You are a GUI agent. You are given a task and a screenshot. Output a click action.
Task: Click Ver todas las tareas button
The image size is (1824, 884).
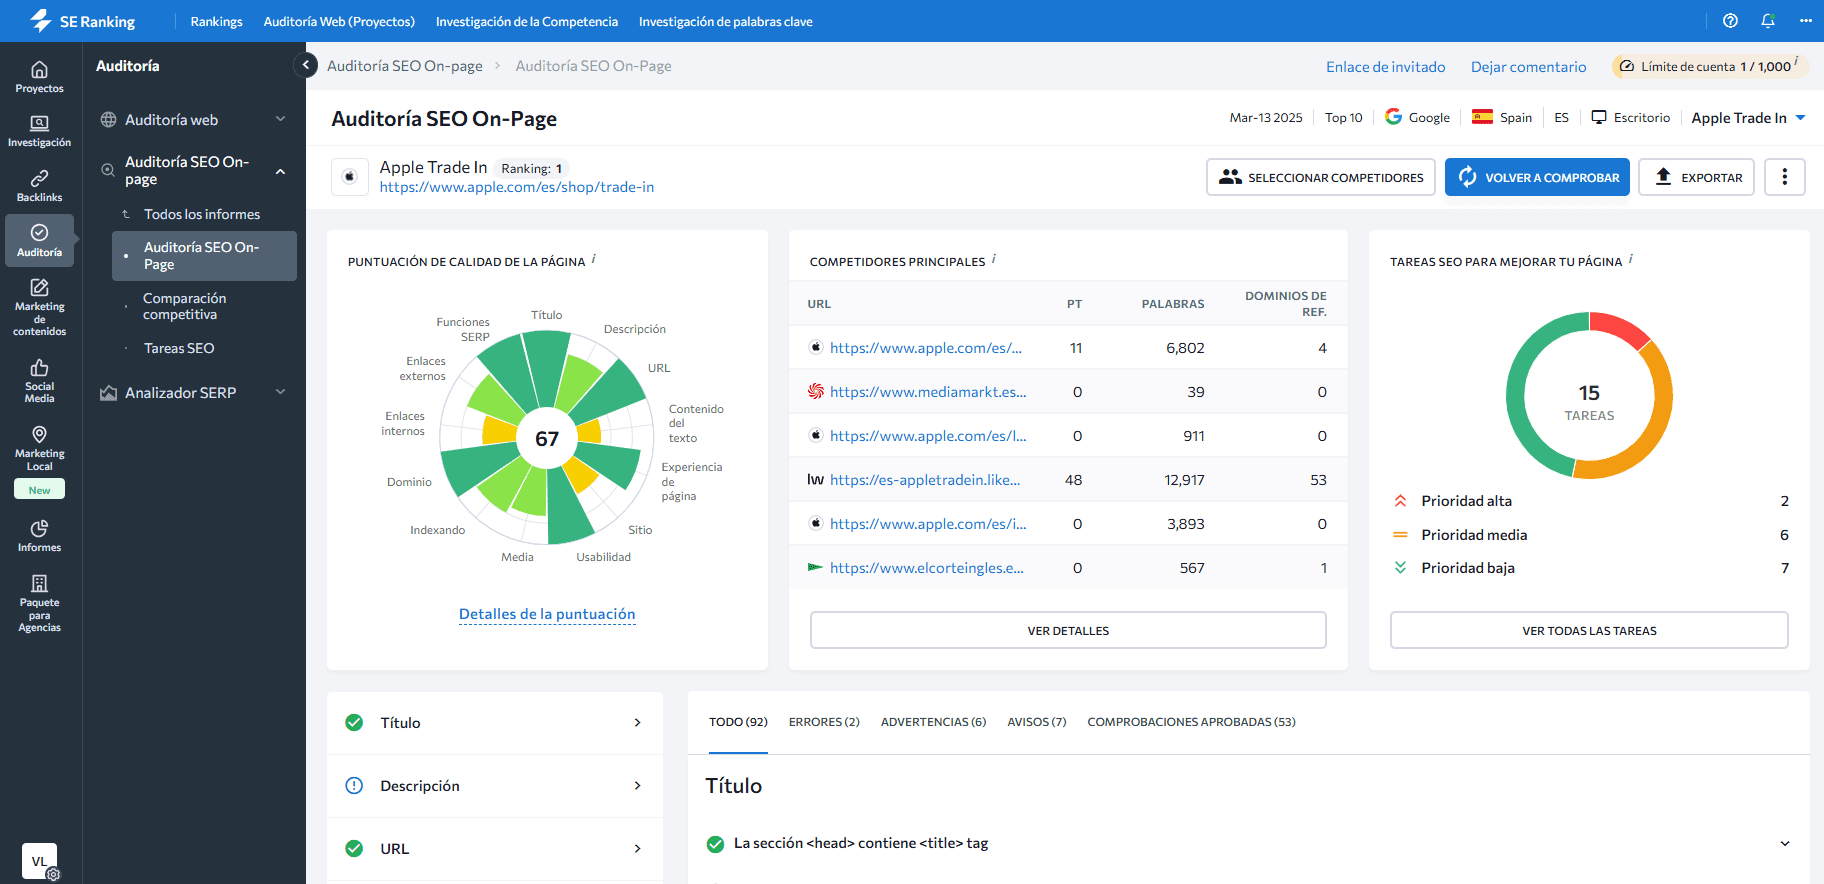click(1589, 631)
